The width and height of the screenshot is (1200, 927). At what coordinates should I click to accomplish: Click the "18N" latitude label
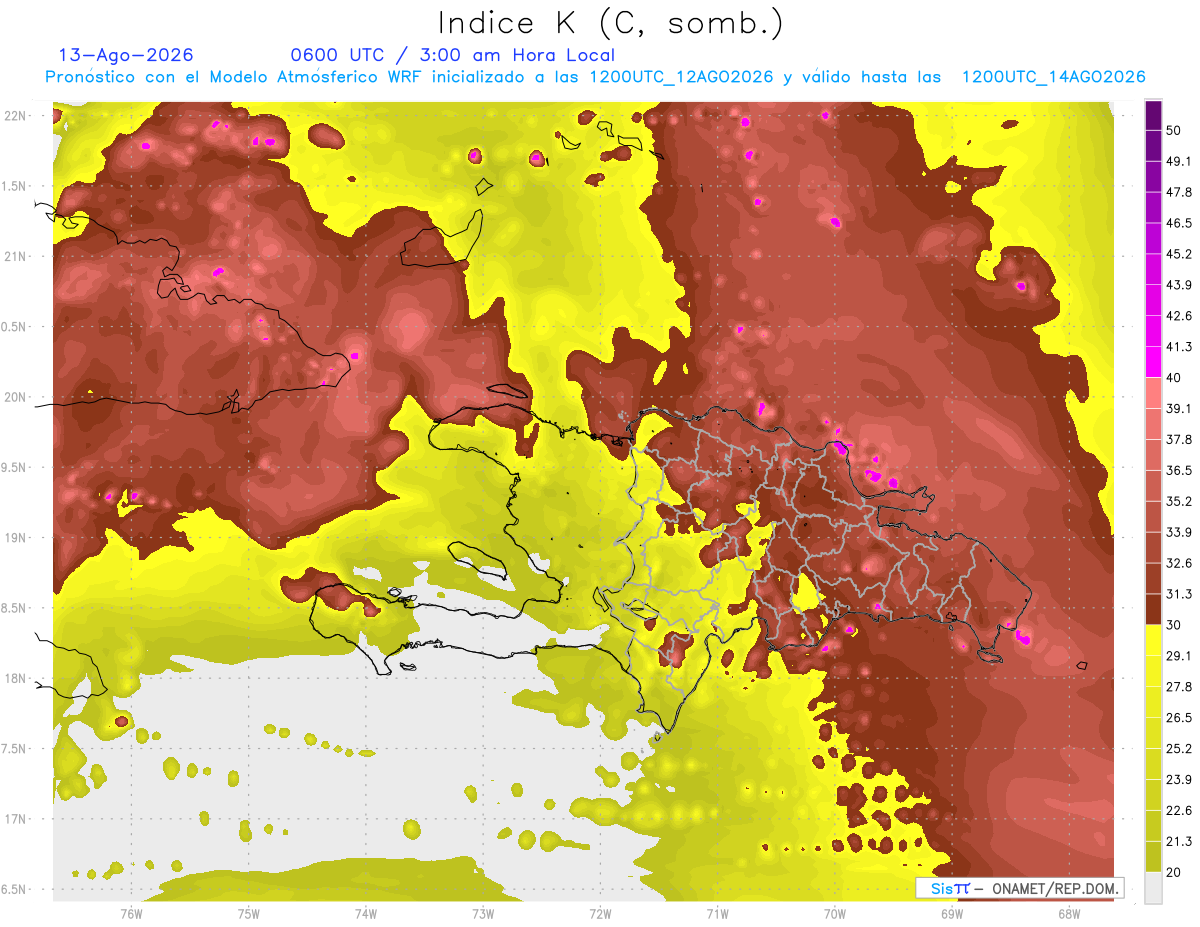tap(15, 679)
